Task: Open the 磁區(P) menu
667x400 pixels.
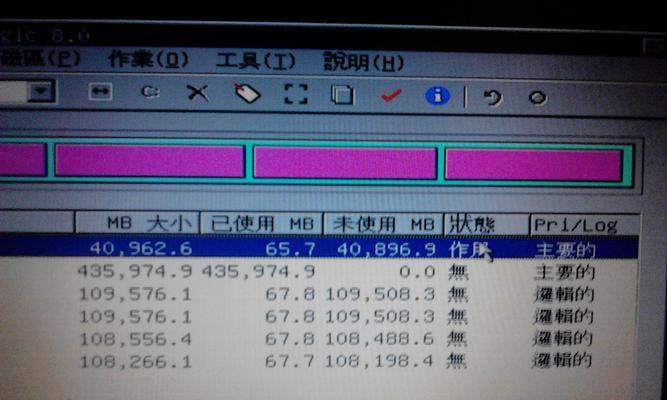Action: pos(39,58)
